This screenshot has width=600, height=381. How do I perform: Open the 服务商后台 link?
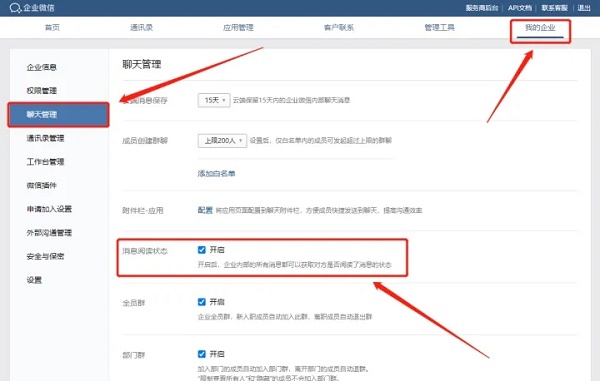(482, 8)
